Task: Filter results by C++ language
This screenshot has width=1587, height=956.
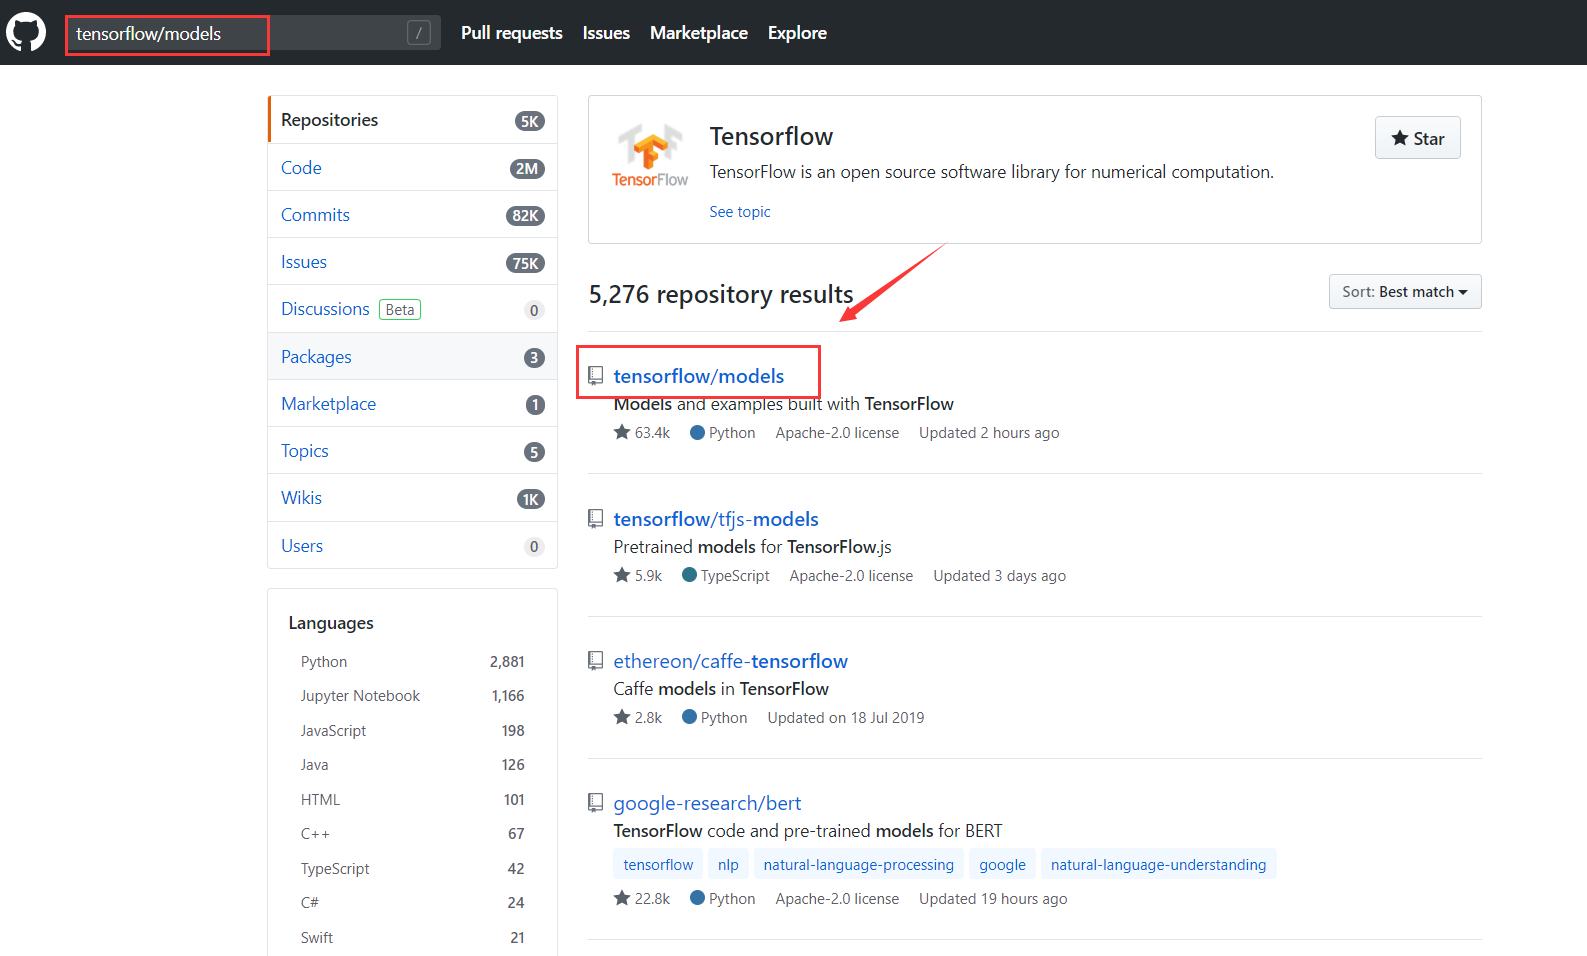Action: (x=412, y=834)
